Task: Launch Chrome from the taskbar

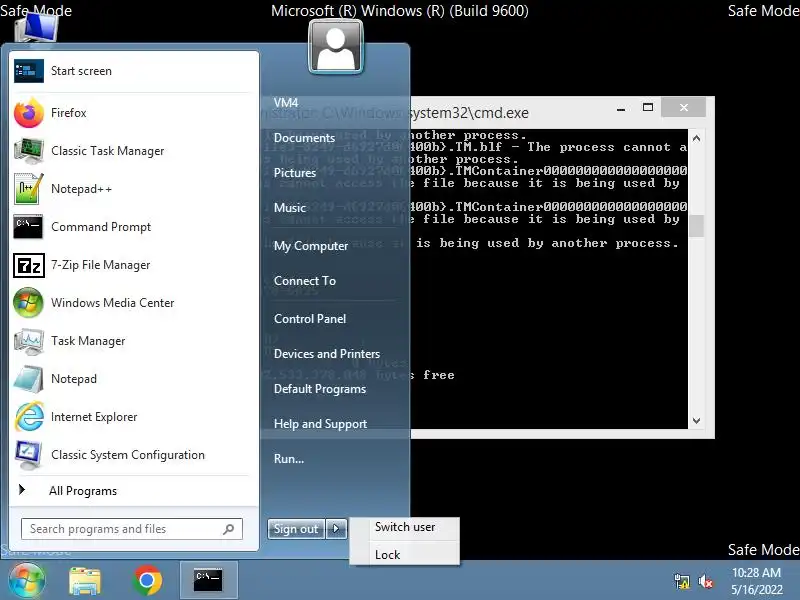Action: [147, 581]
